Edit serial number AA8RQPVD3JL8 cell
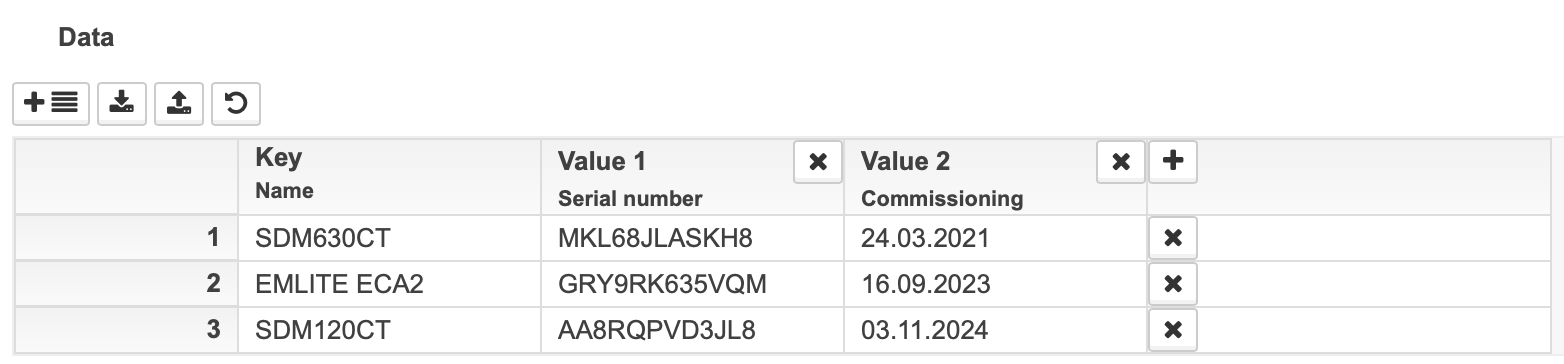Viewport: 1564px width, 364px height. (692, 329)
